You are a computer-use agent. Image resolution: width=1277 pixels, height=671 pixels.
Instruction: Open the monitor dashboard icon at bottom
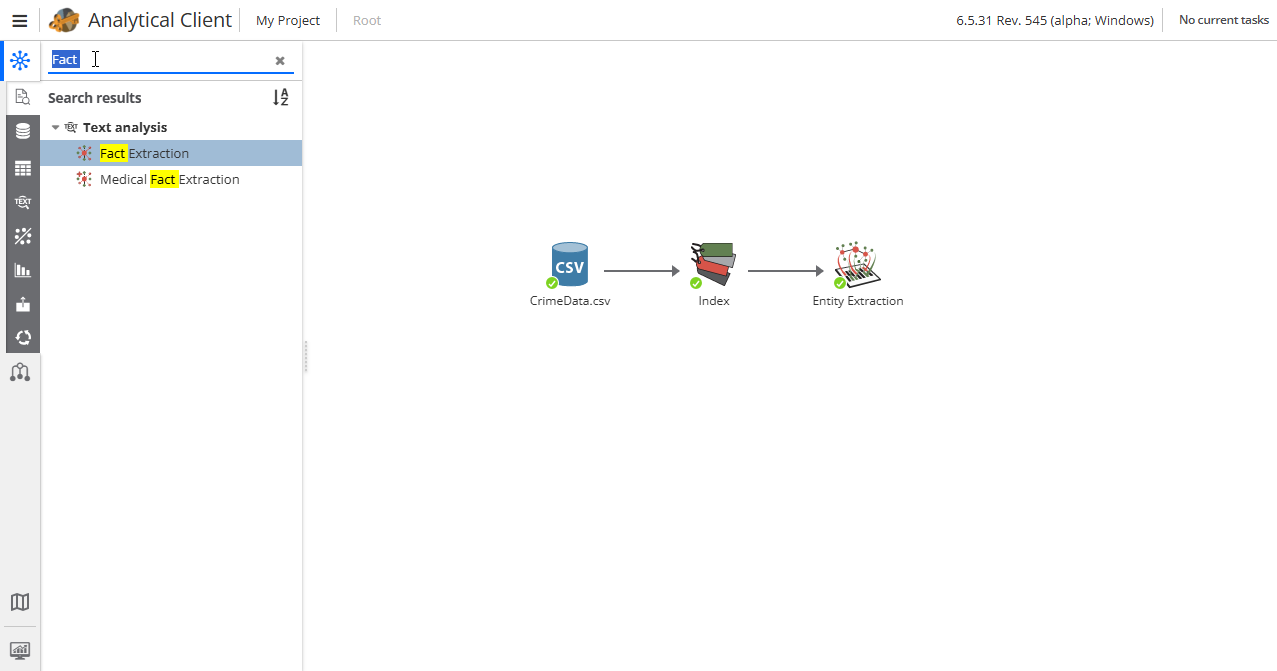tap(20, 650)
